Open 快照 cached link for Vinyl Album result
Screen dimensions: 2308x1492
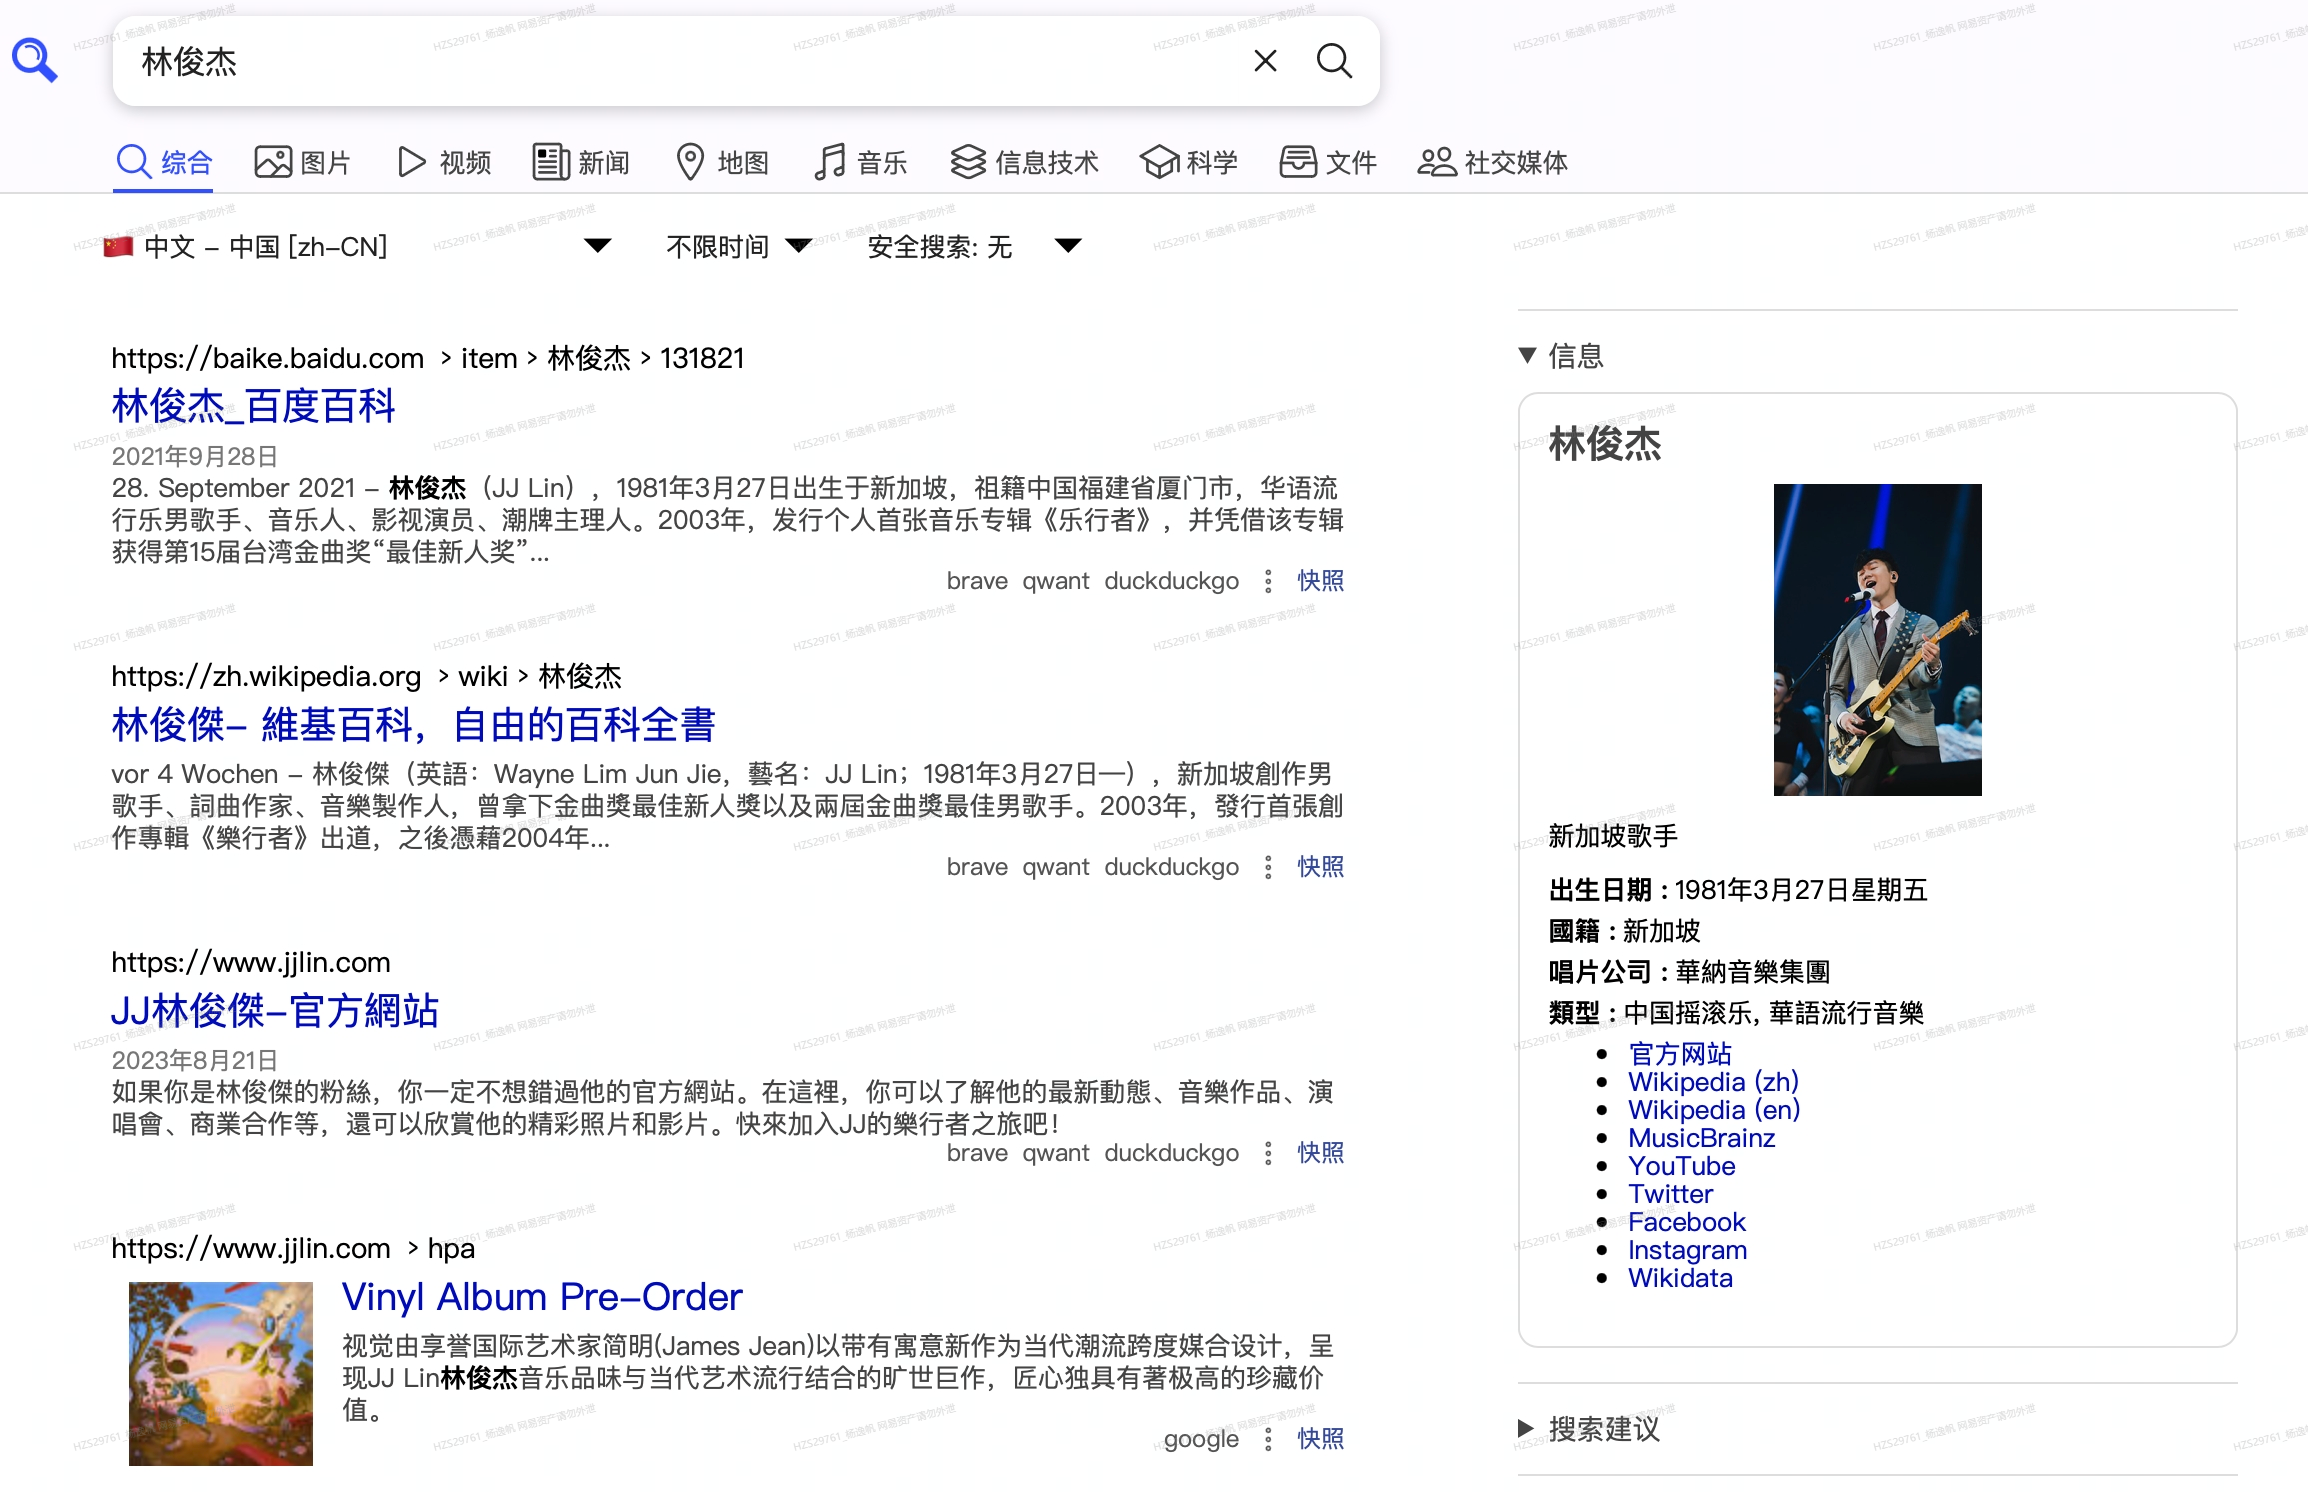[1320, 1439]
